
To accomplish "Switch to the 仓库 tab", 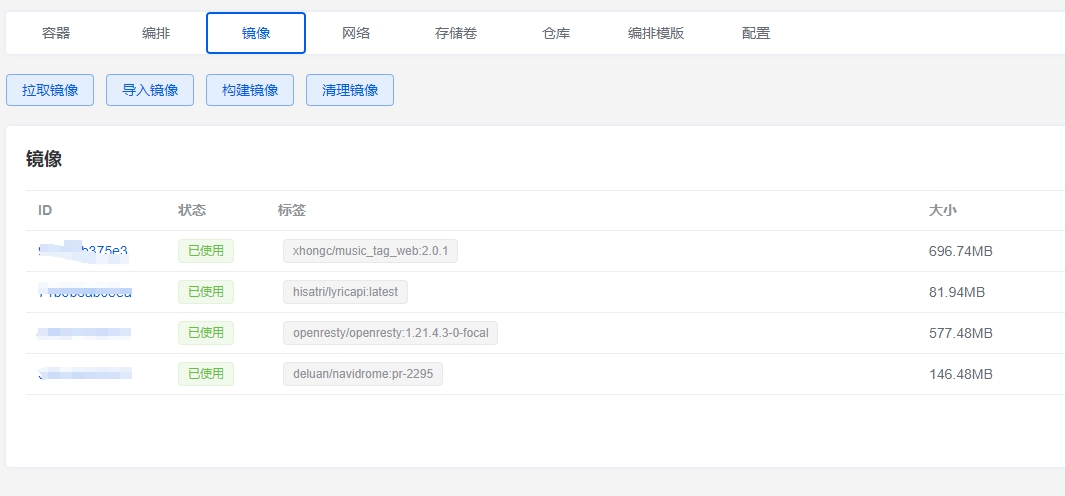I will pos(556,33).
